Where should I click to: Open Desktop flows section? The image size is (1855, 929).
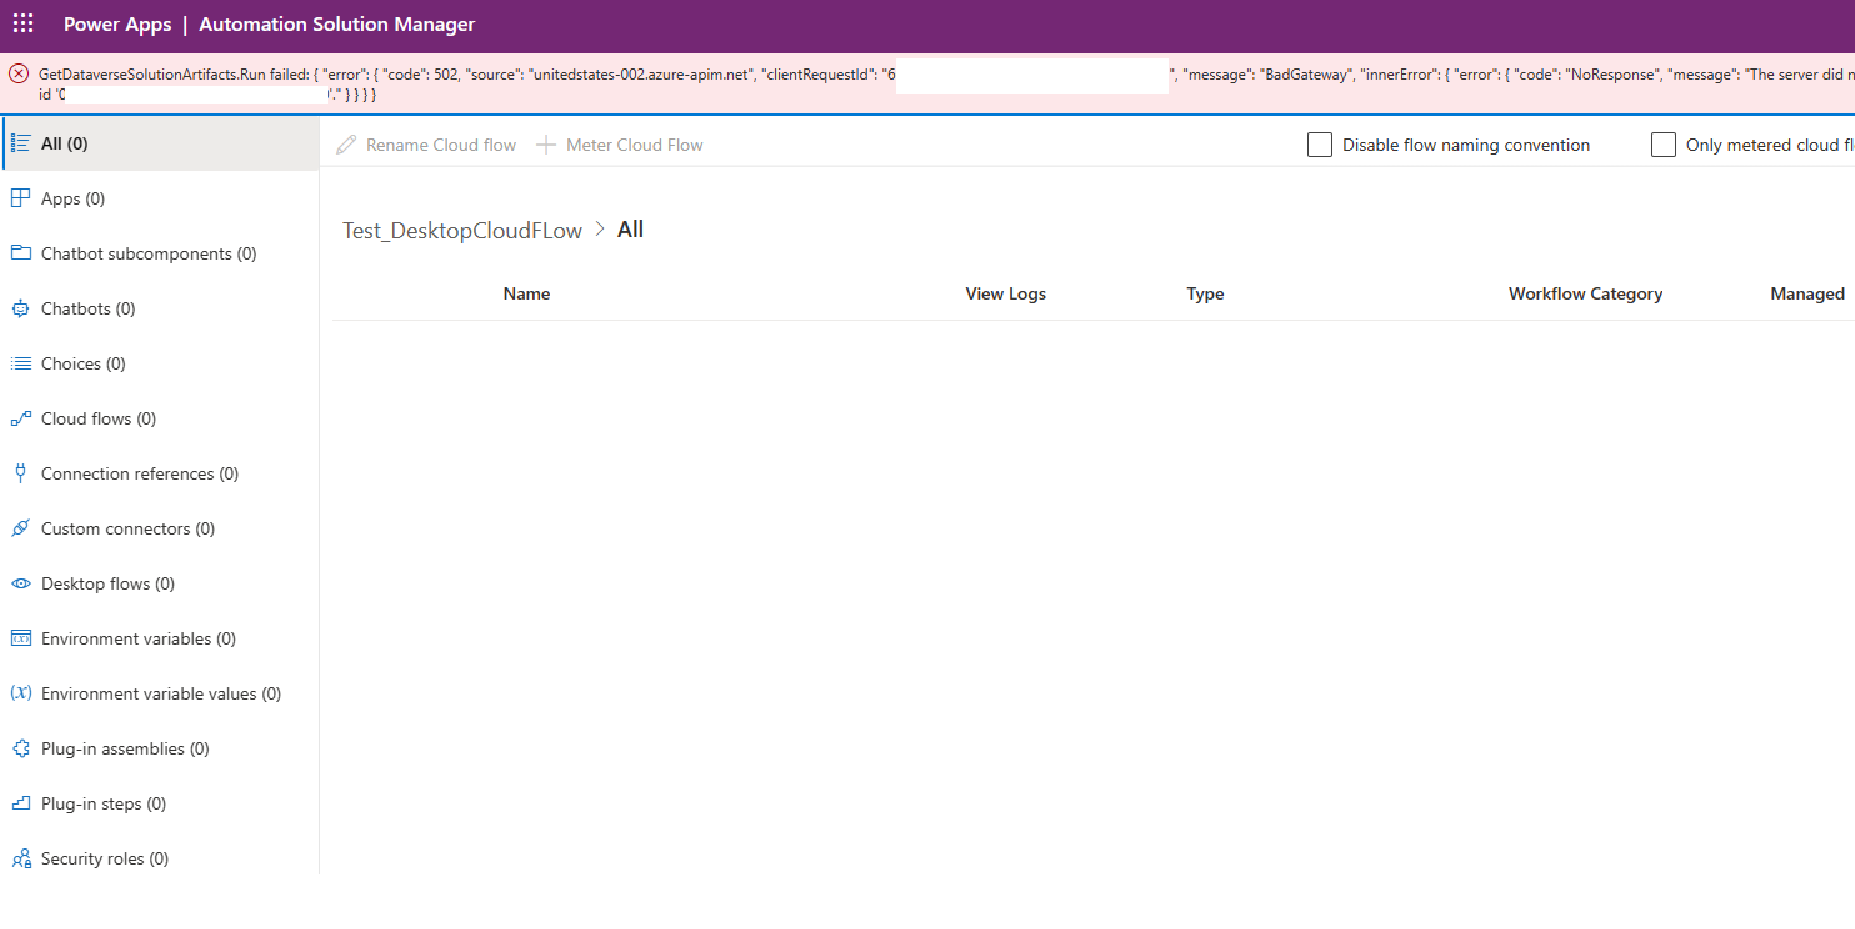click(105, 583)
